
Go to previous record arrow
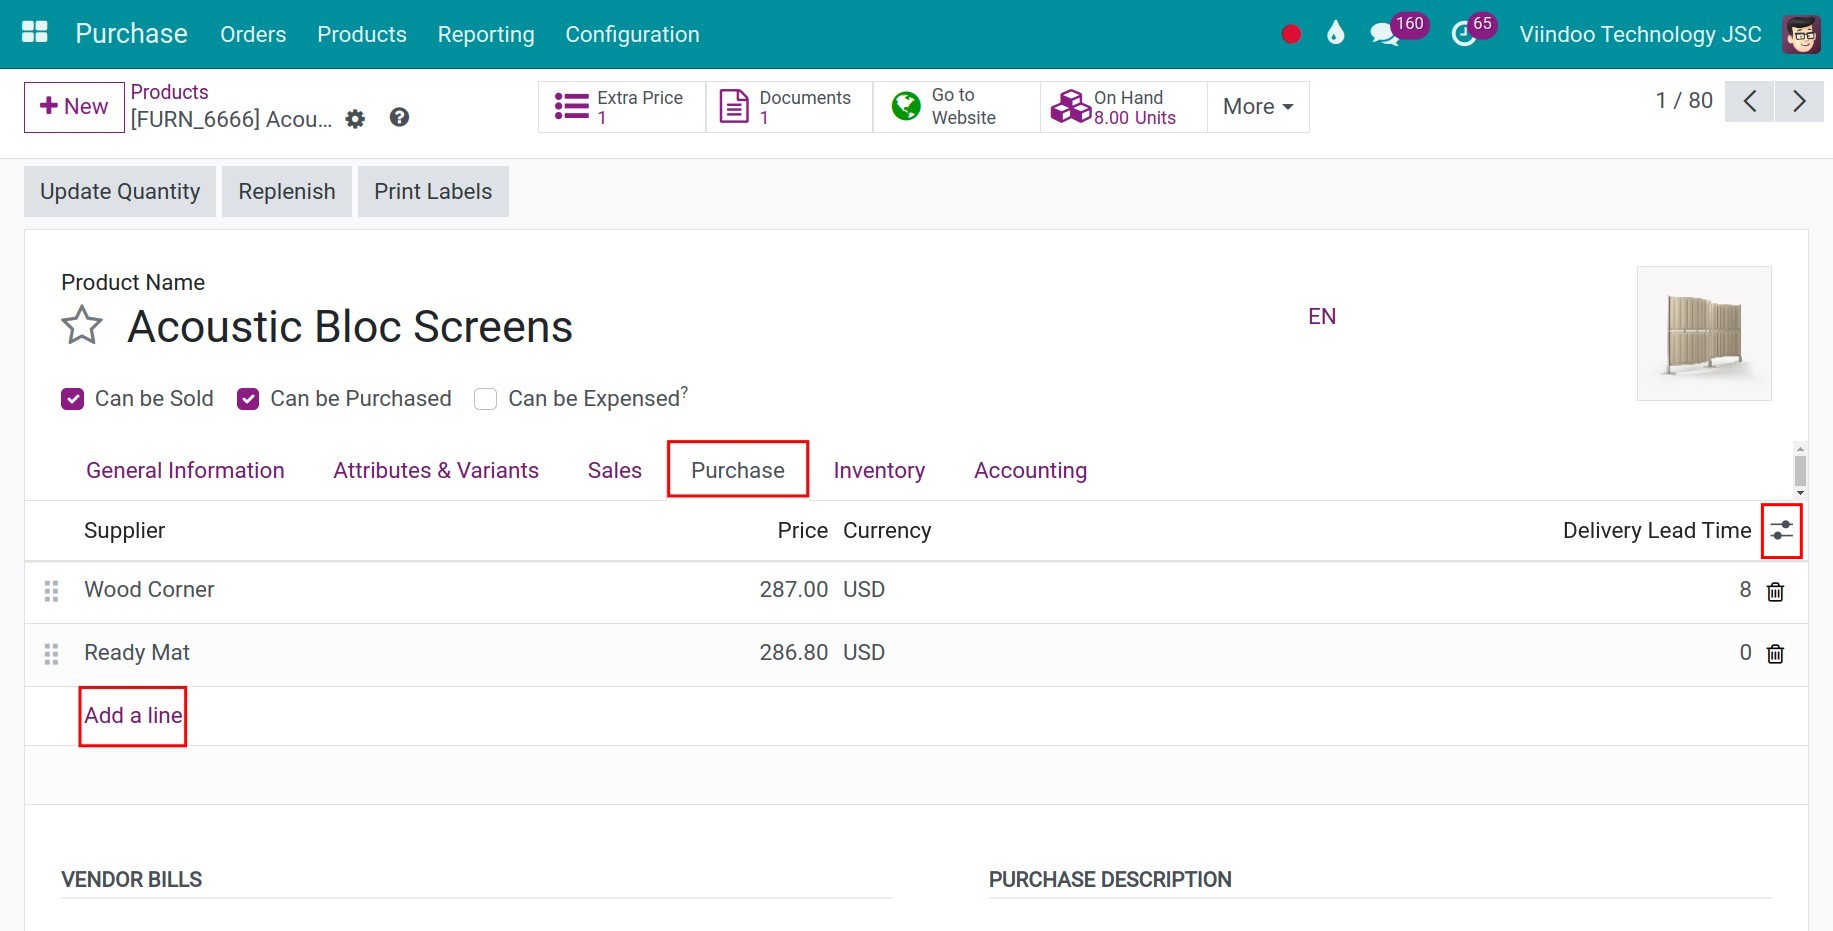click(1749, 101)
